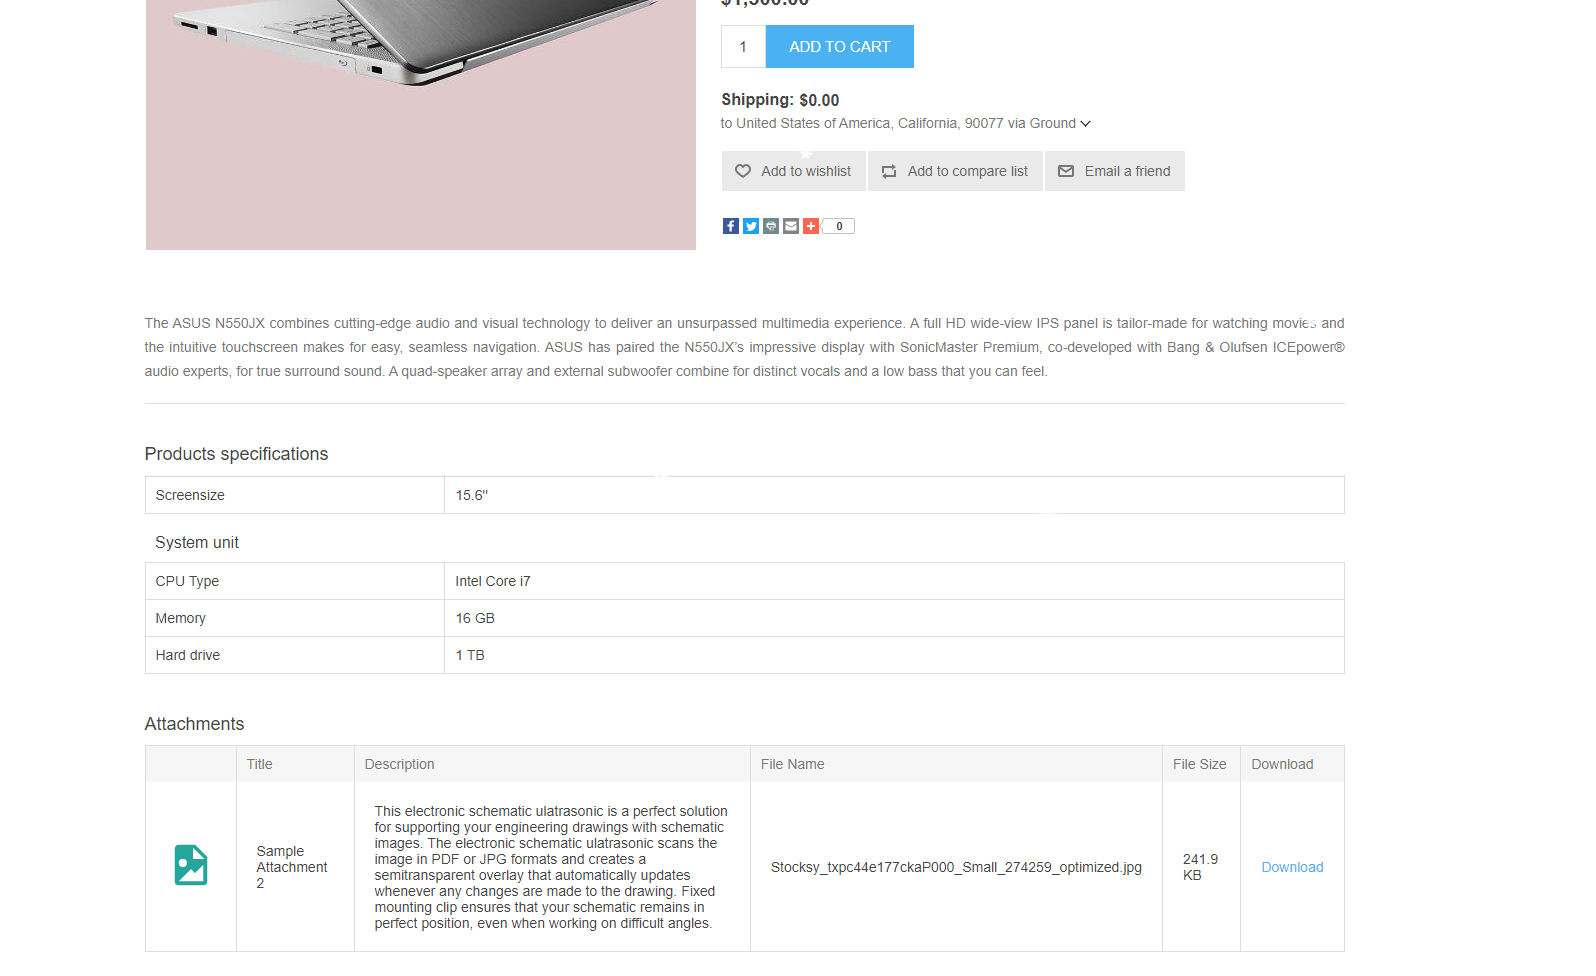The height and width of the screenshot is (976, 1596).
Task: Click the 16 GB memory value
Action: (x=475, y=618)
